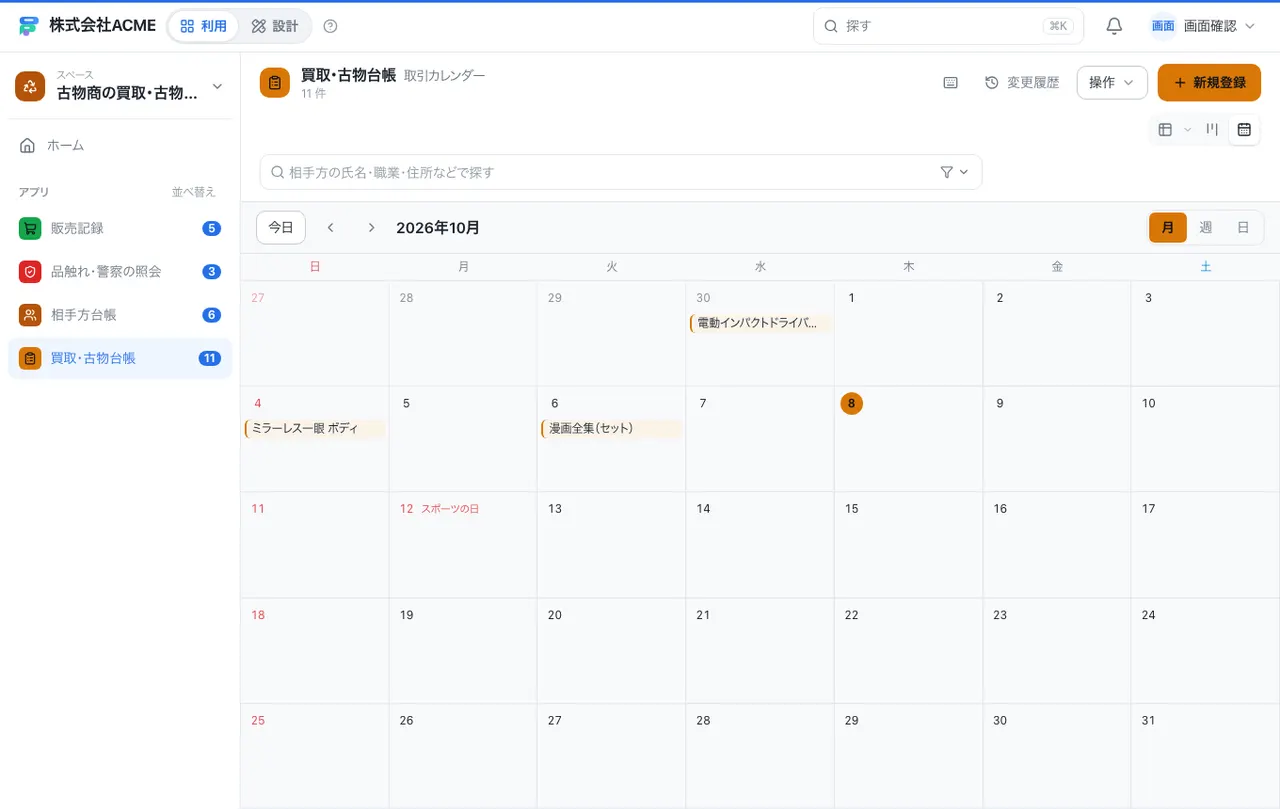Expand the 古物商の買取 space selector

(x=120, y=86)
